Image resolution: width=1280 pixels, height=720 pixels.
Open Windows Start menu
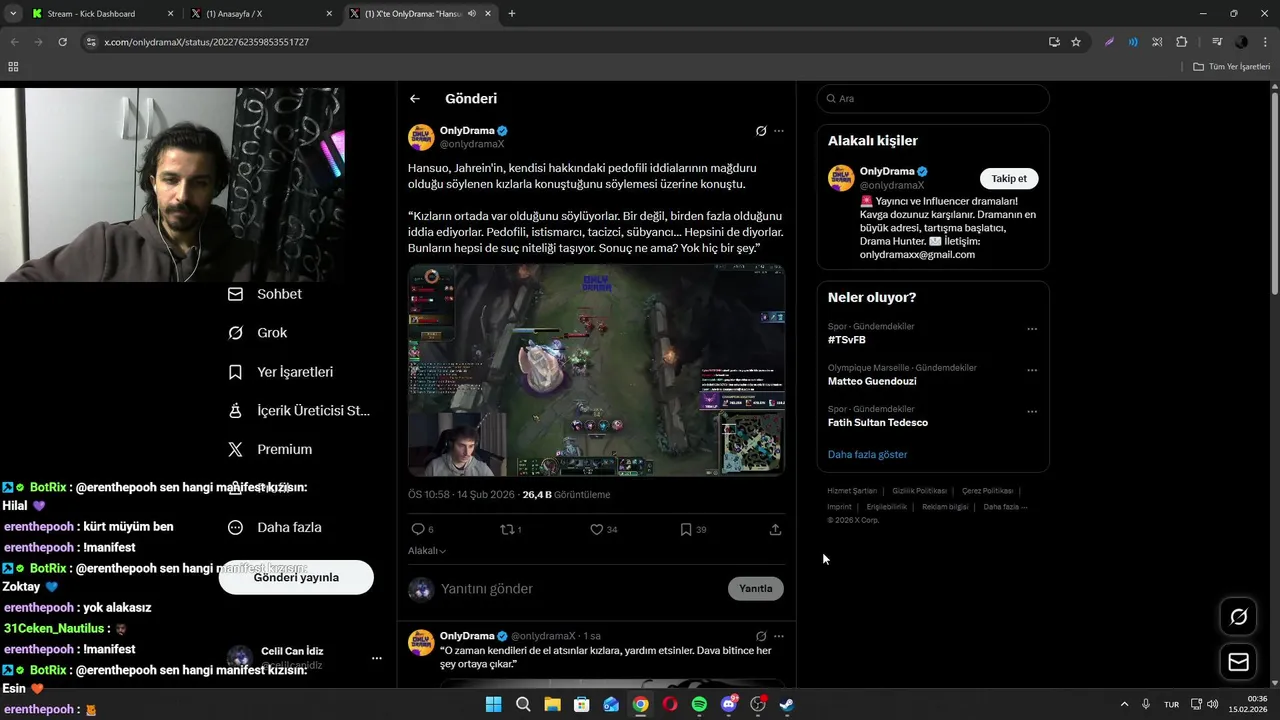(493, 704)
